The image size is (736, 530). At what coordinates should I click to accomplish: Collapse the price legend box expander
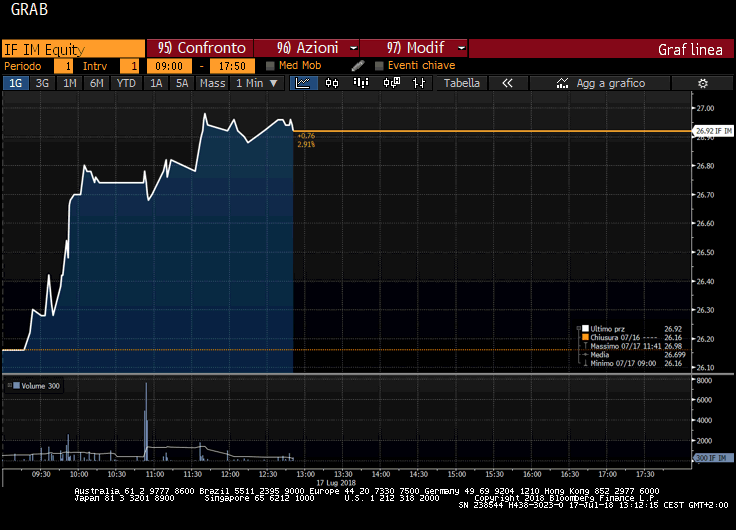[x=579, y=329]
